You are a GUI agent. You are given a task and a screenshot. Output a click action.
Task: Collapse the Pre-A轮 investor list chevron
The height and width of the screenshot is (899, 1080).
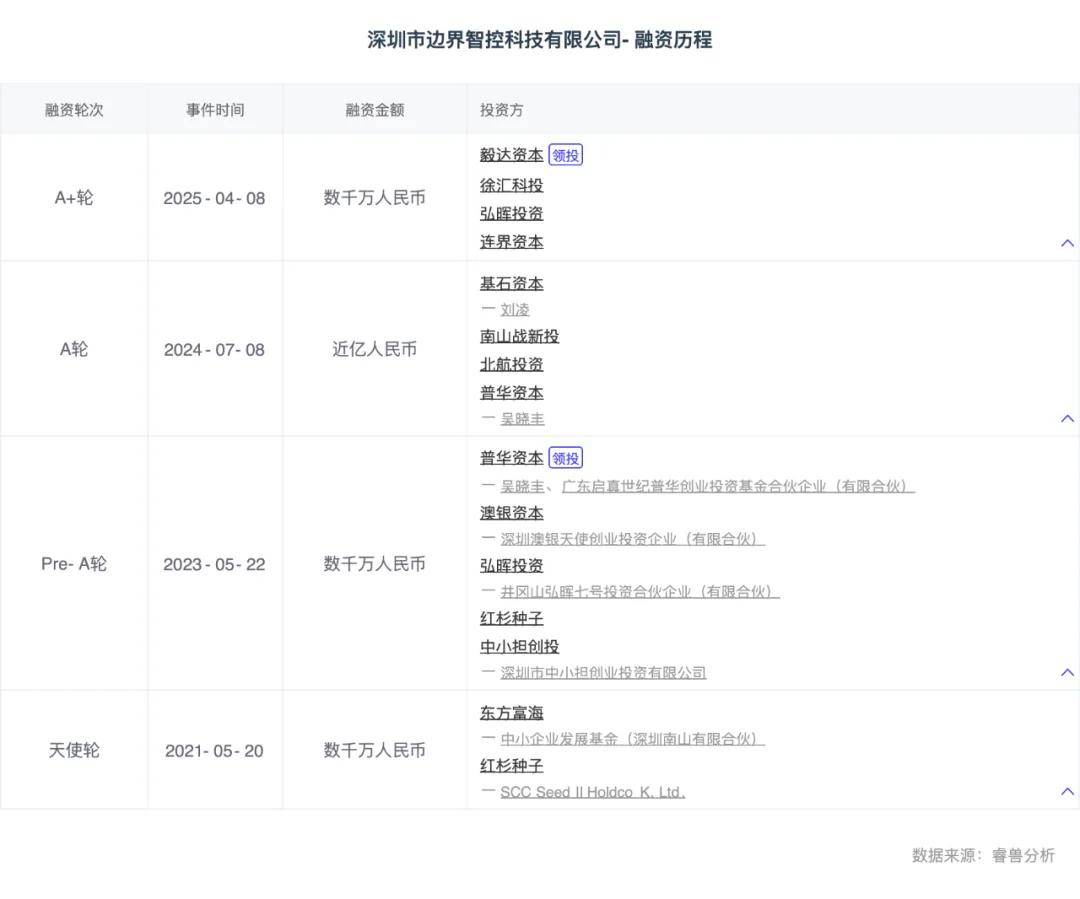point(1067,672)
